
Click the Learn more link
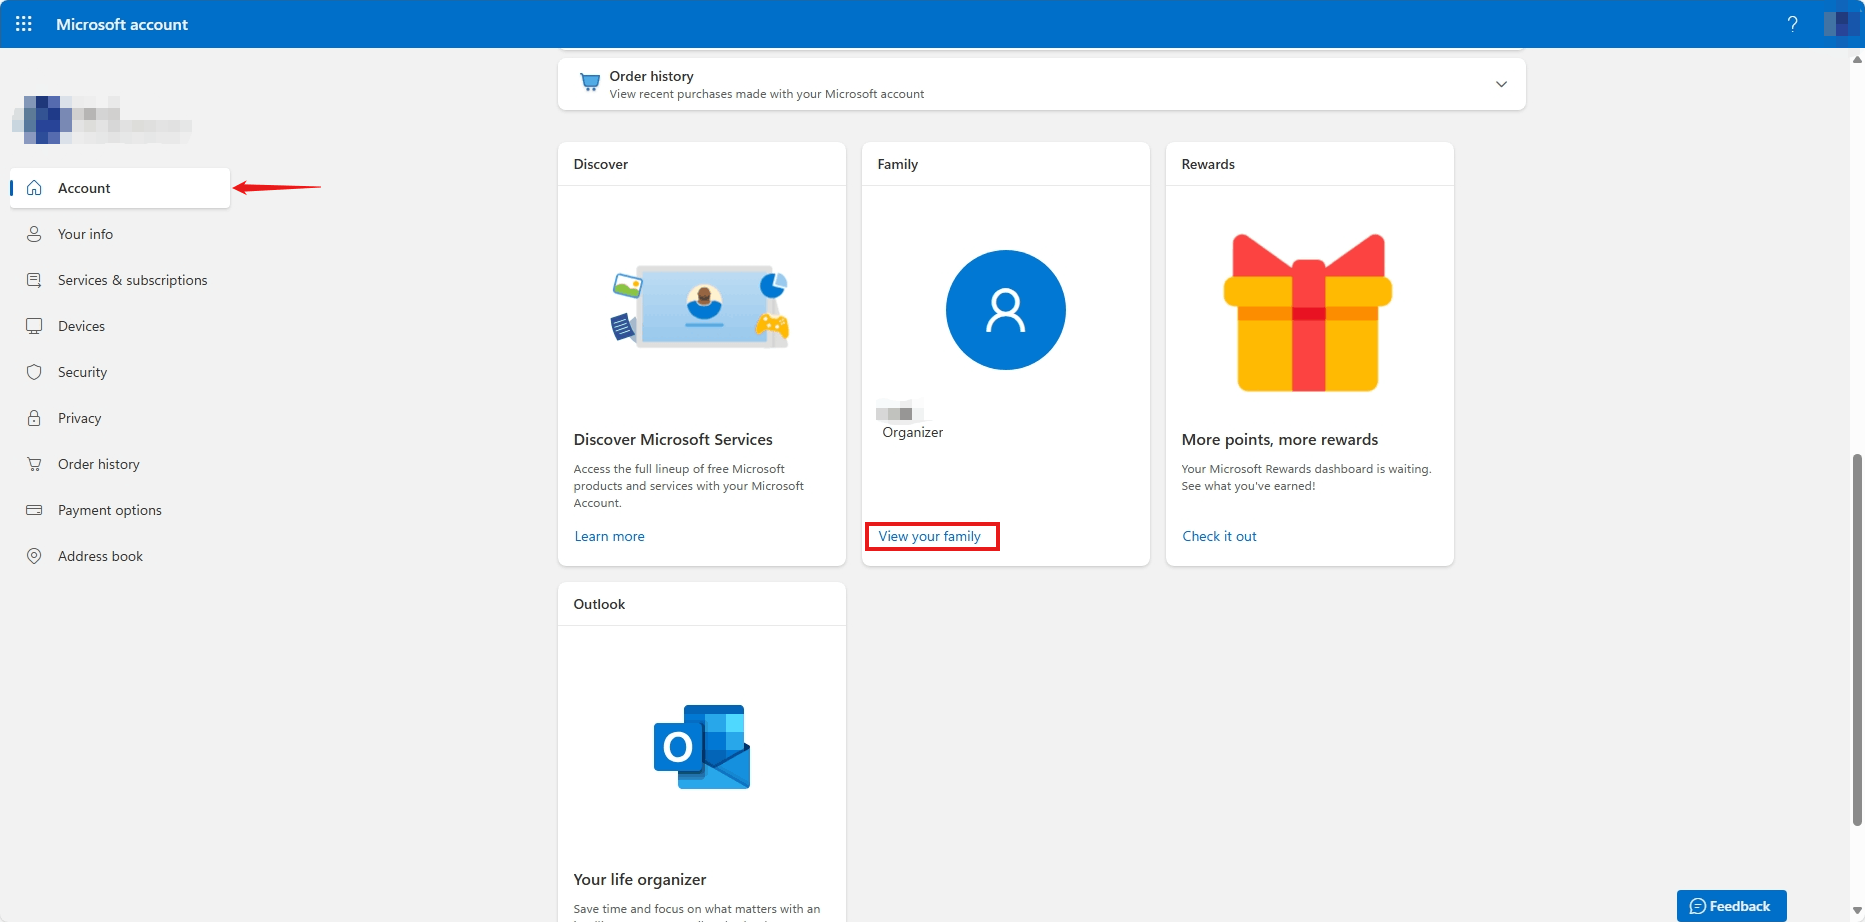[609, 536]
